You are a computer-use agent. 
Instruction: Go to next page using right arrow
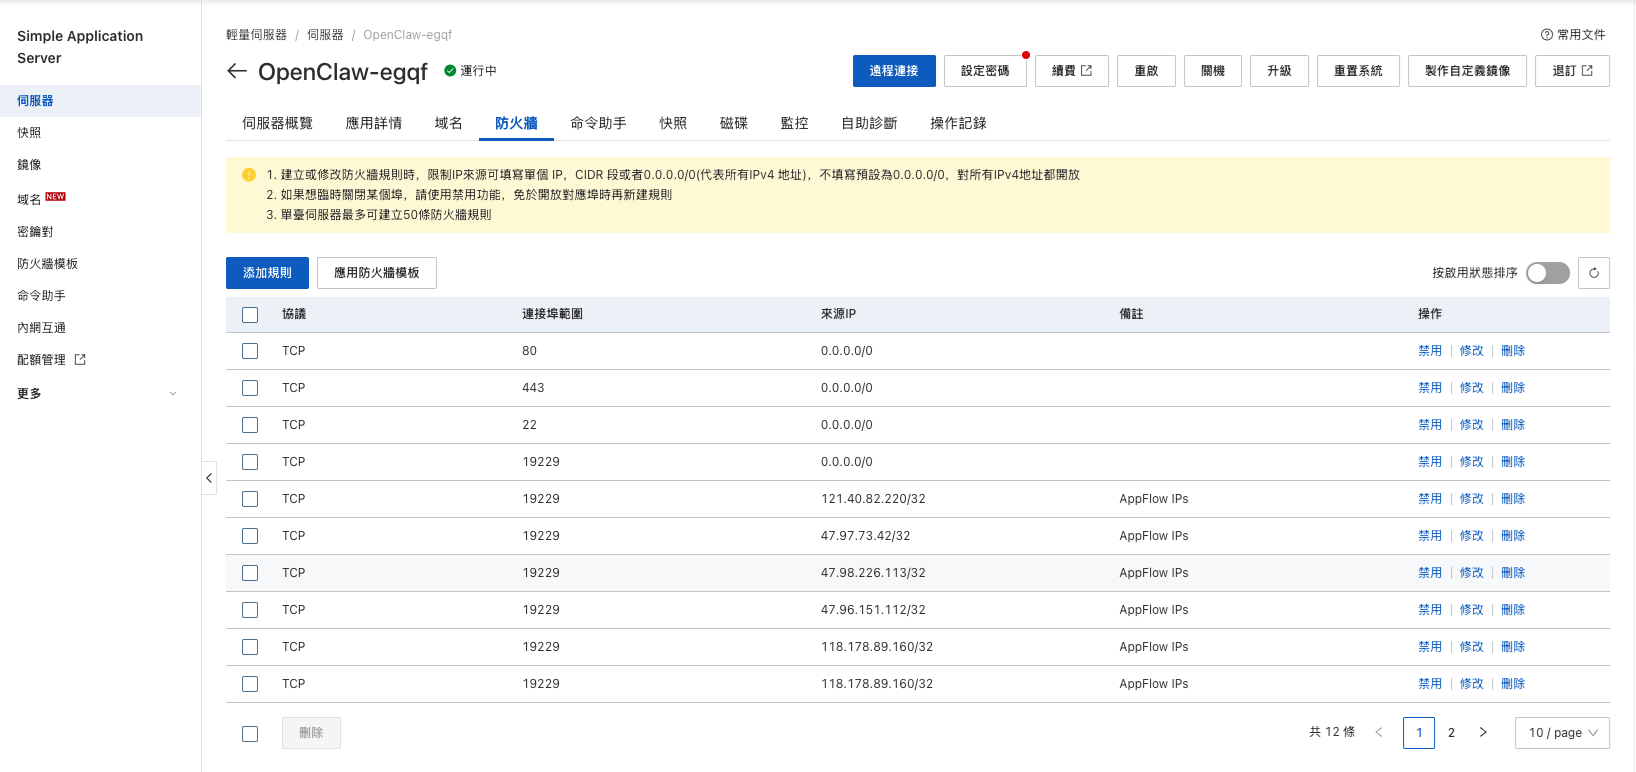pyautogui.click(x=1483, y=733)
